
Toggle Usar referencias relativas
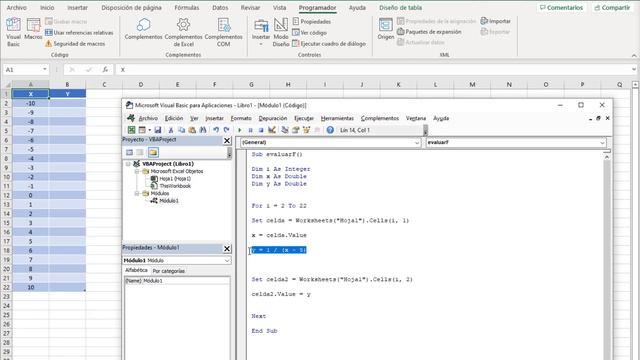[x=79, y=32]
